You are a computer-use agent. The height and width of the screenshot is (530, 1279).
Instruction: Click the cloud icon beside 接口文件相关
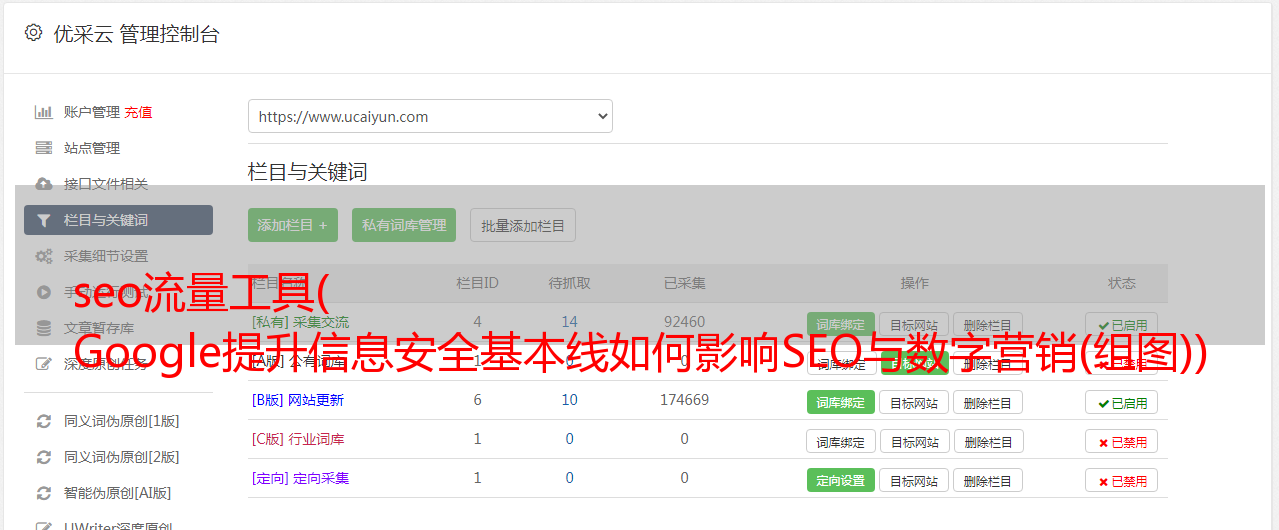pos(43,184)
